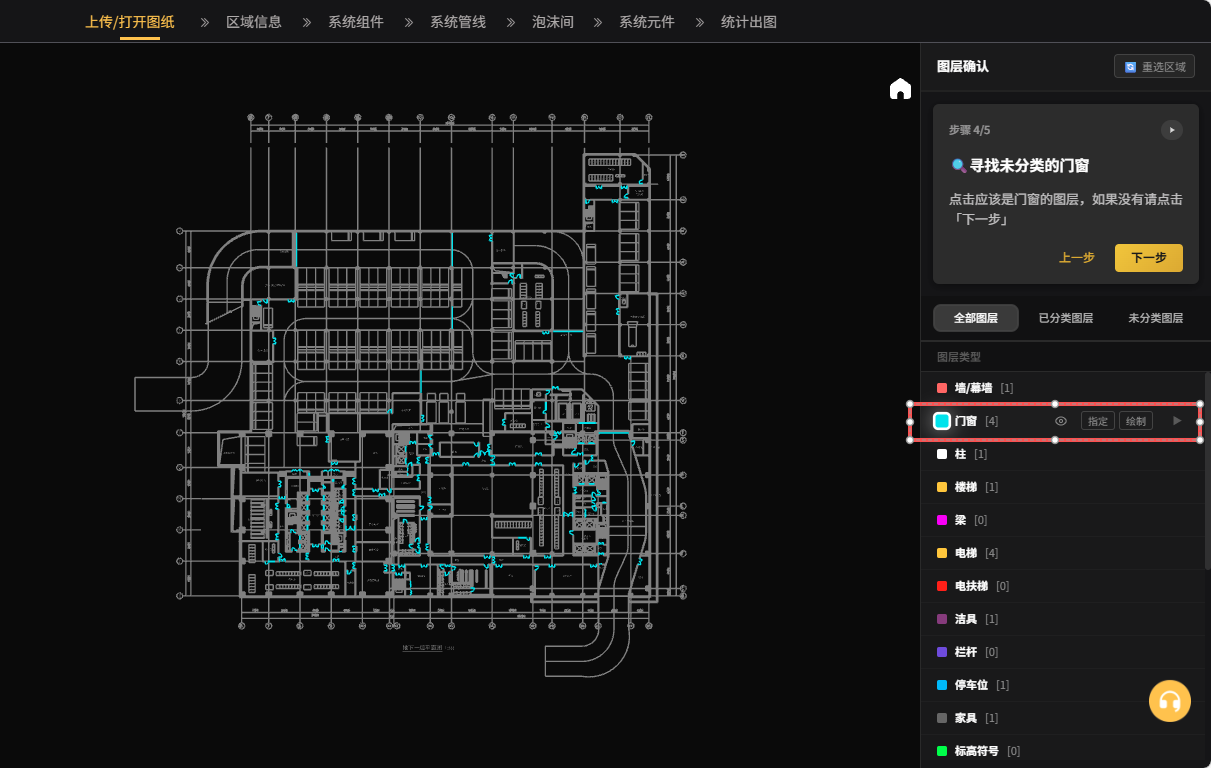This screenshot has width=1211, height=768.
Task: Click the home view icon on canvas
Action: point(900,89)
